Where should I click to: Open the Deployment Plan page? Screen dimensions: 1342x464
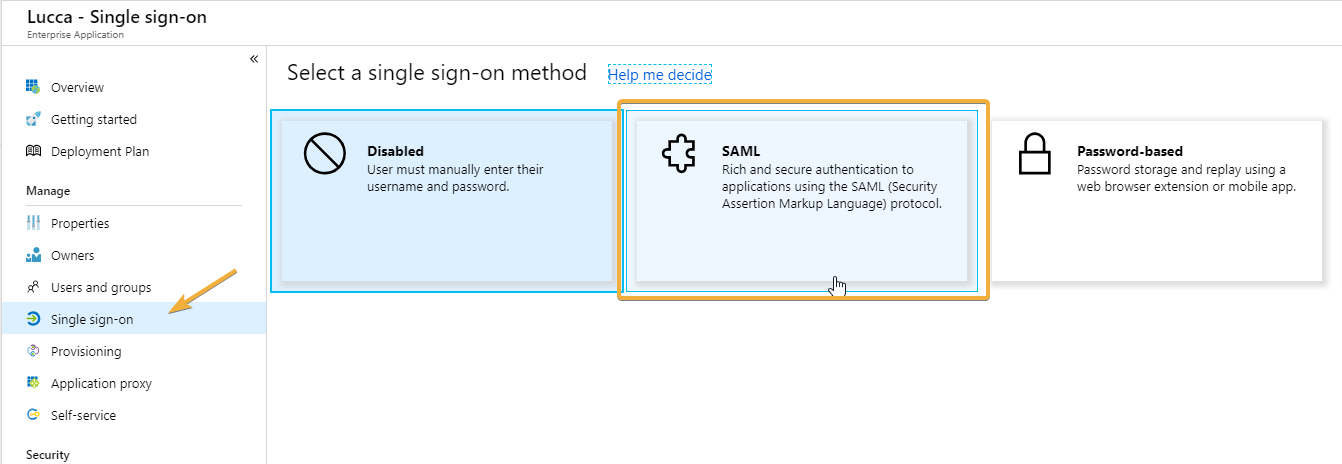(x=133, y=151)
